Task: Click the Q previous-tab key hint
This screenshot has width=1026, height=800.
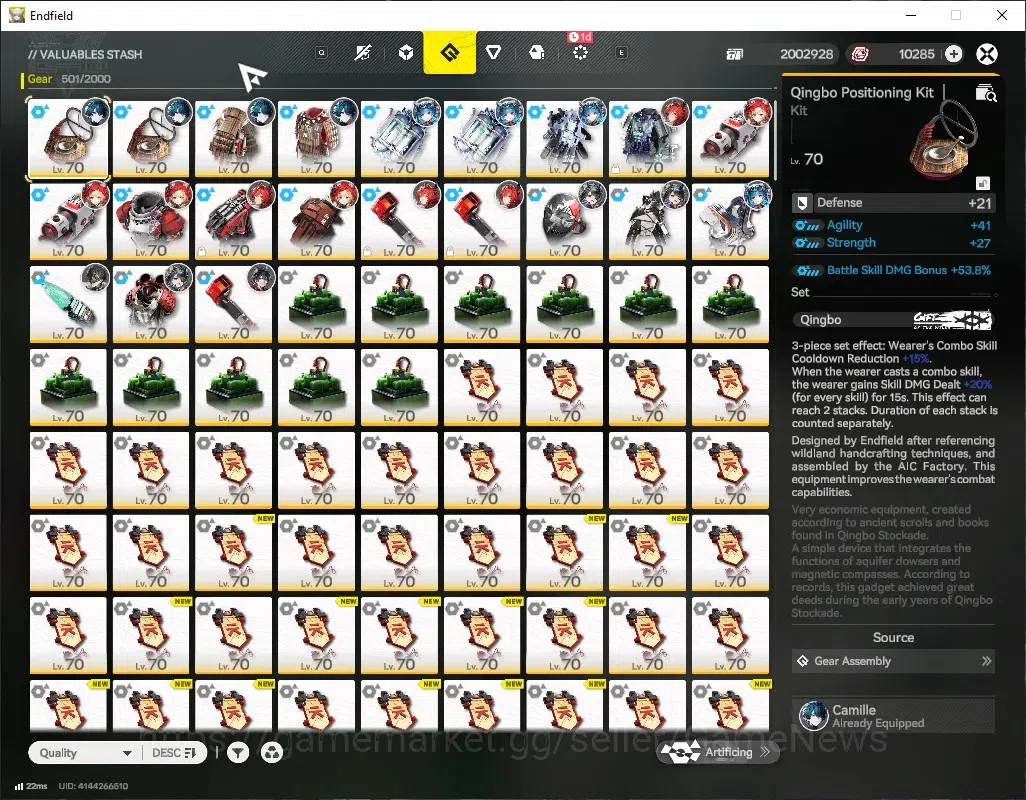Action: click(x=321, y=52)
